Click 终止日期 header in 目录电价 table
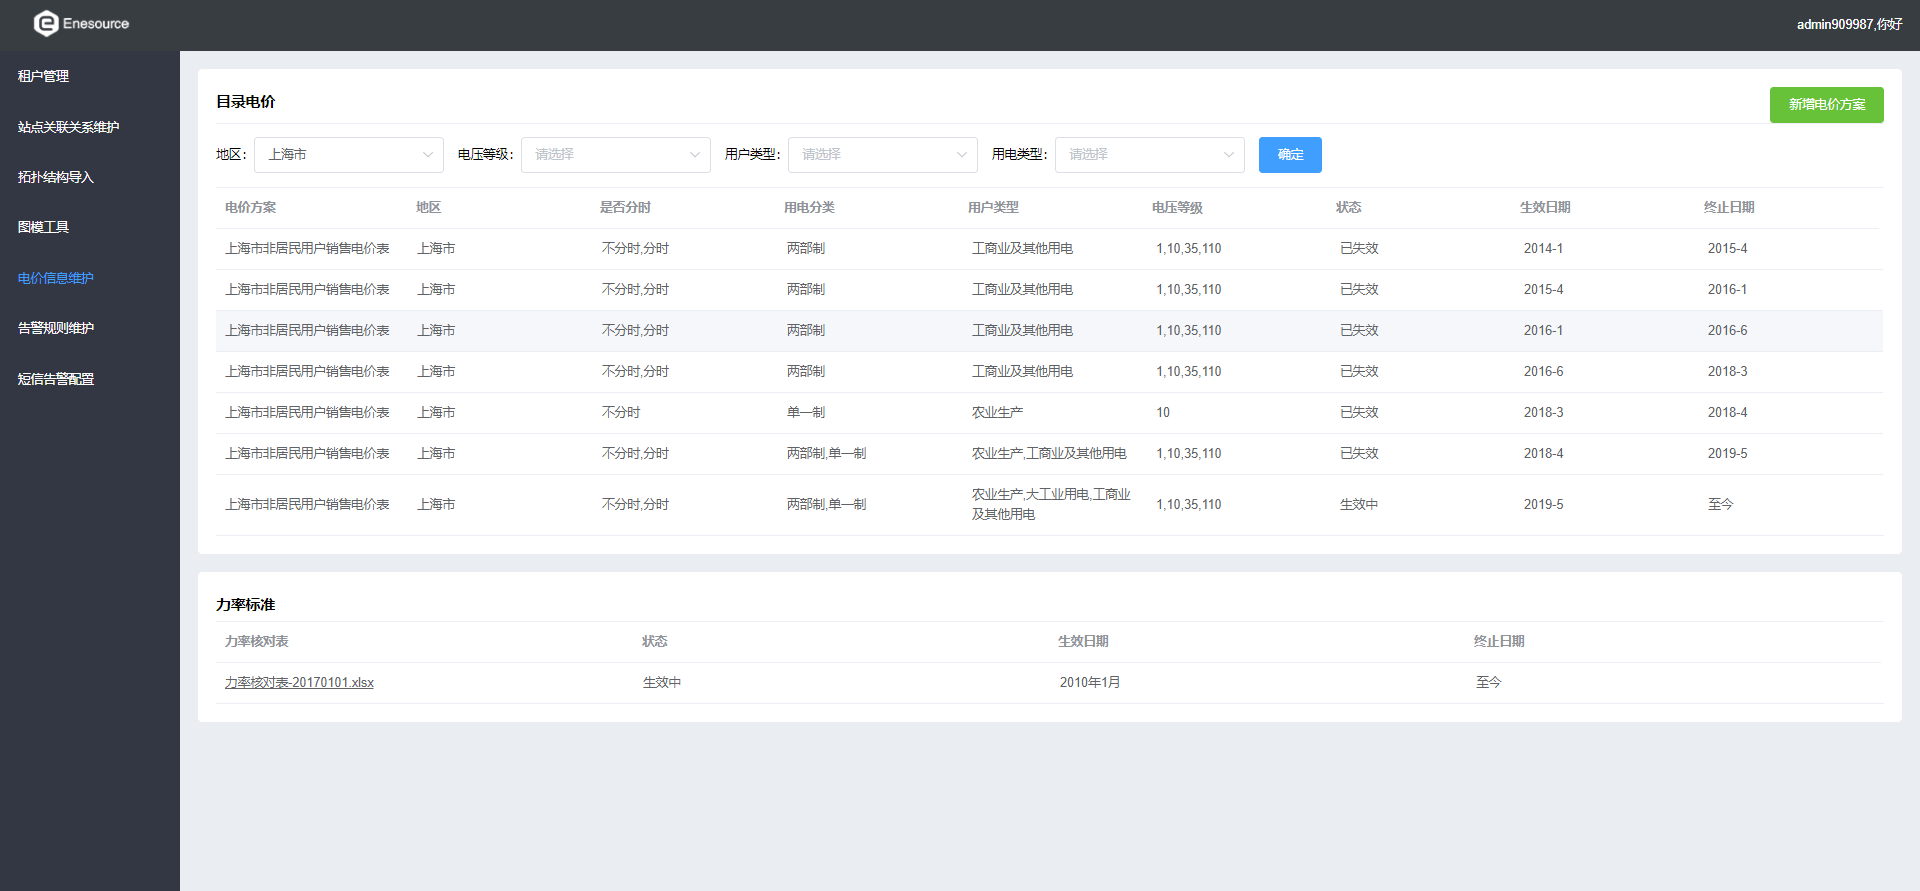 click(1729, 207)
